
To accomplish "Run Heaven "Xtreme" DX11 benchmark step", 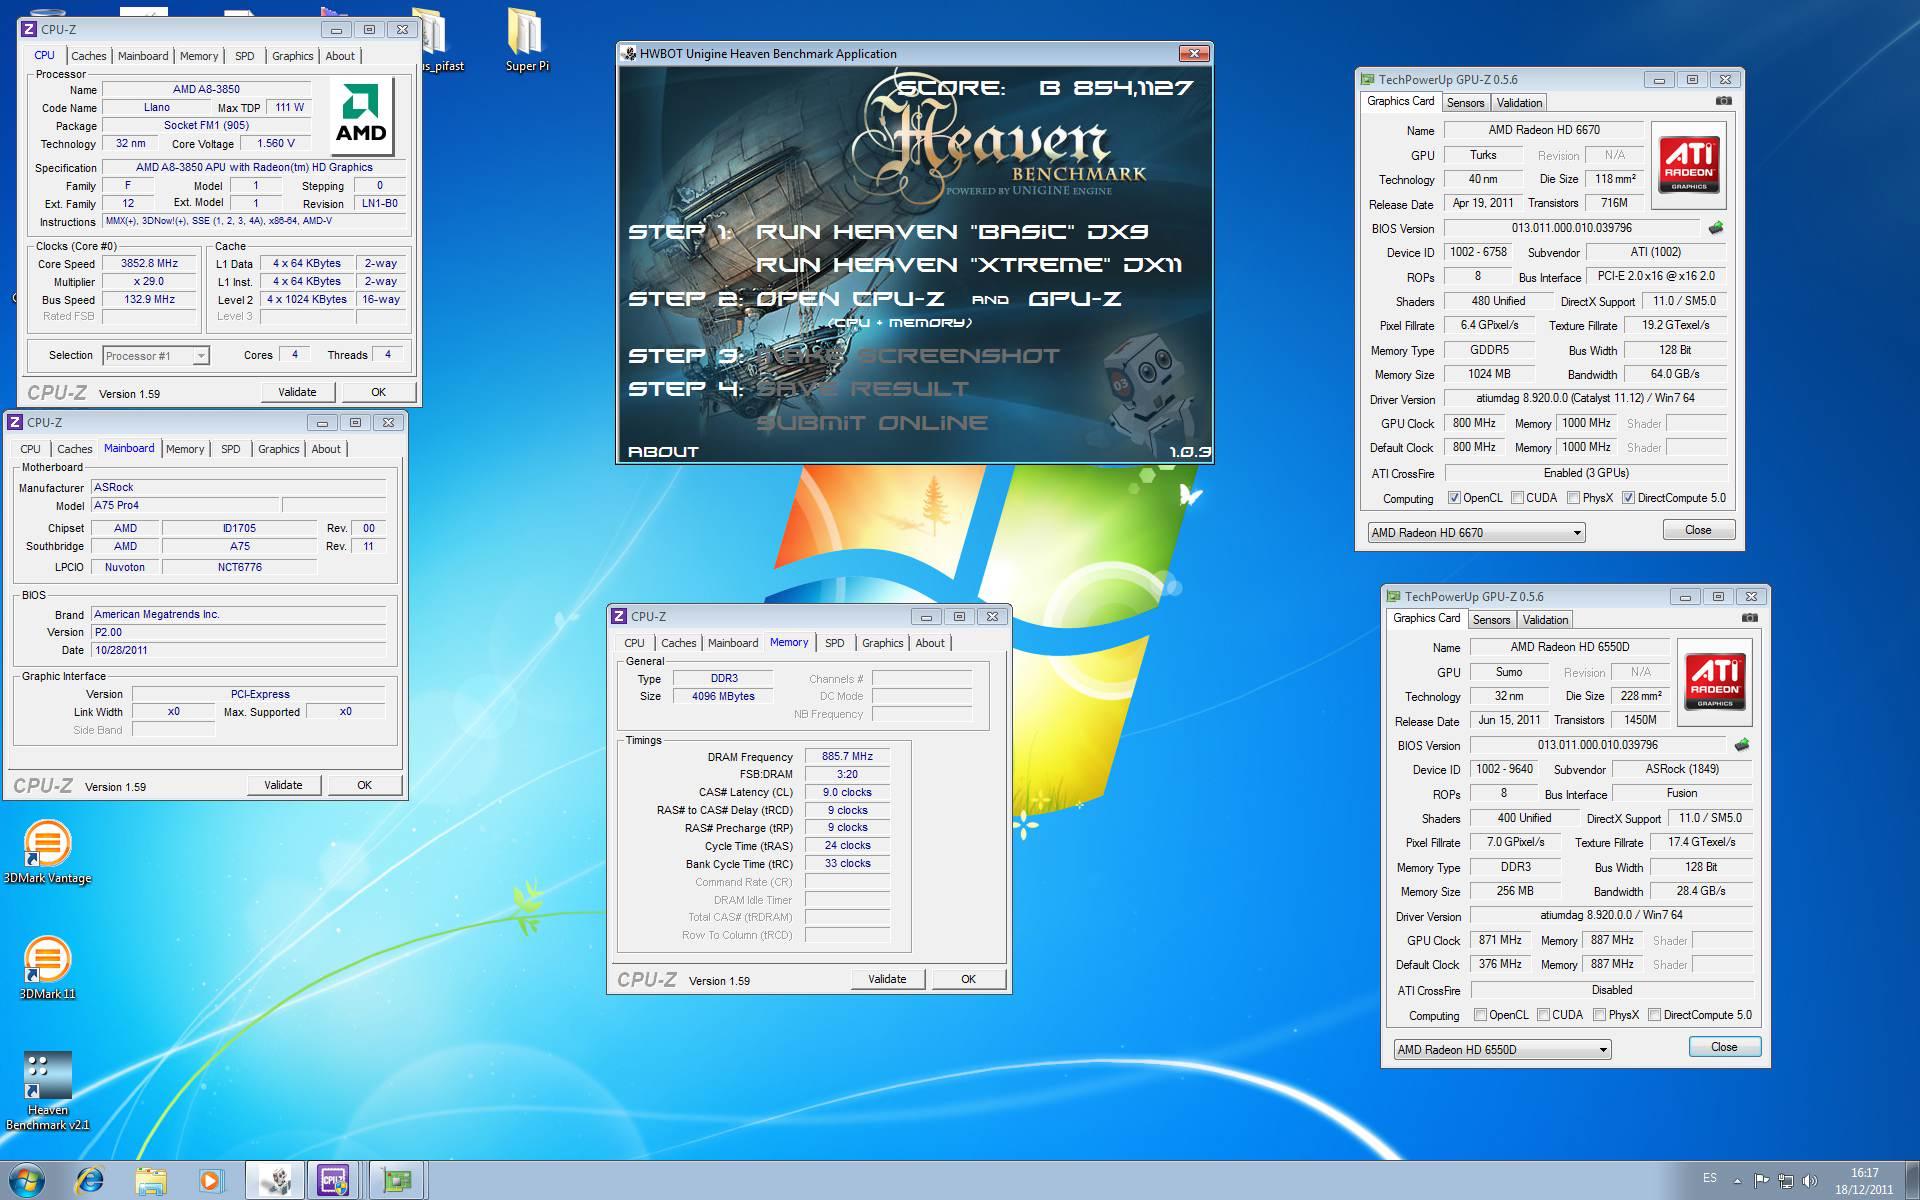I will pyautogui.click(x=969, y=264).
